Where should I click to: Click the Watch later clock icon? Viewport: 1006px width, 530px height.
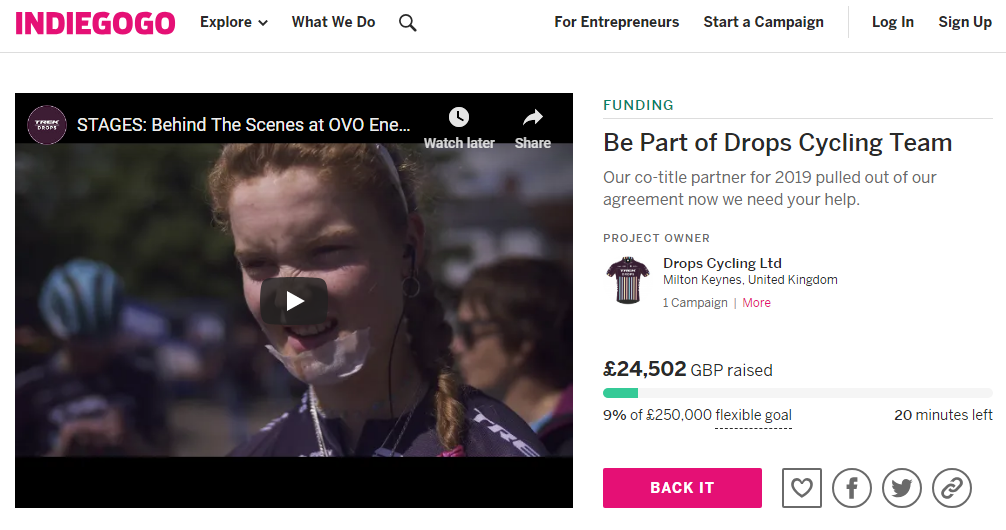click(x=458, y=118)
